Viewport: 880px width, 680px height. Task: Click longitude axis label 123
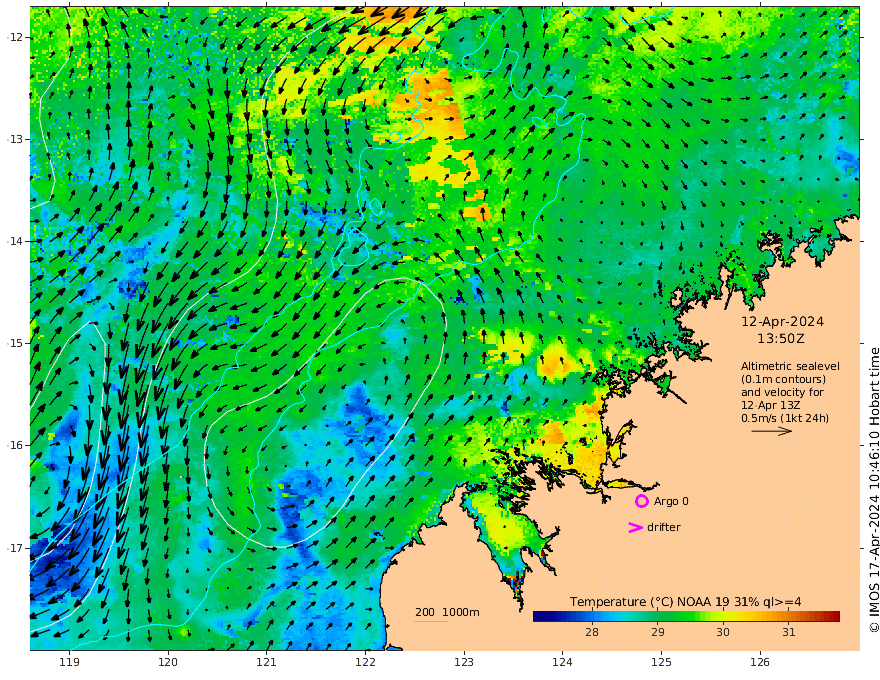click(464, 662)
